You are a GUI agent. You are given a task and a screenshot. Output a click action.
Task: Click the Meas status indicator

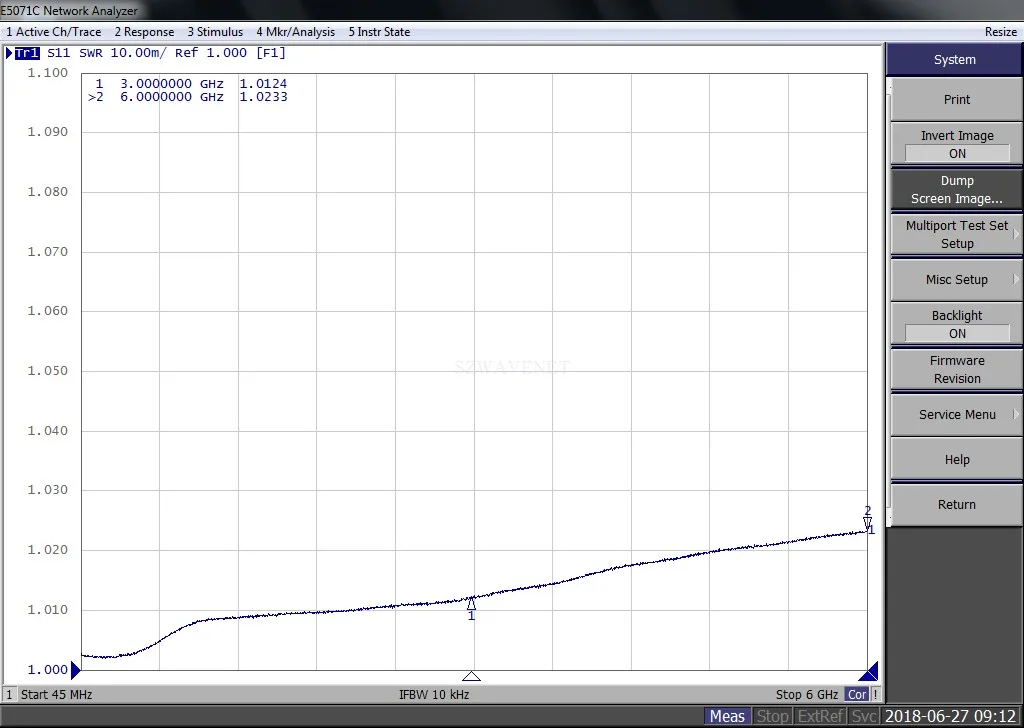coord(728,716)
